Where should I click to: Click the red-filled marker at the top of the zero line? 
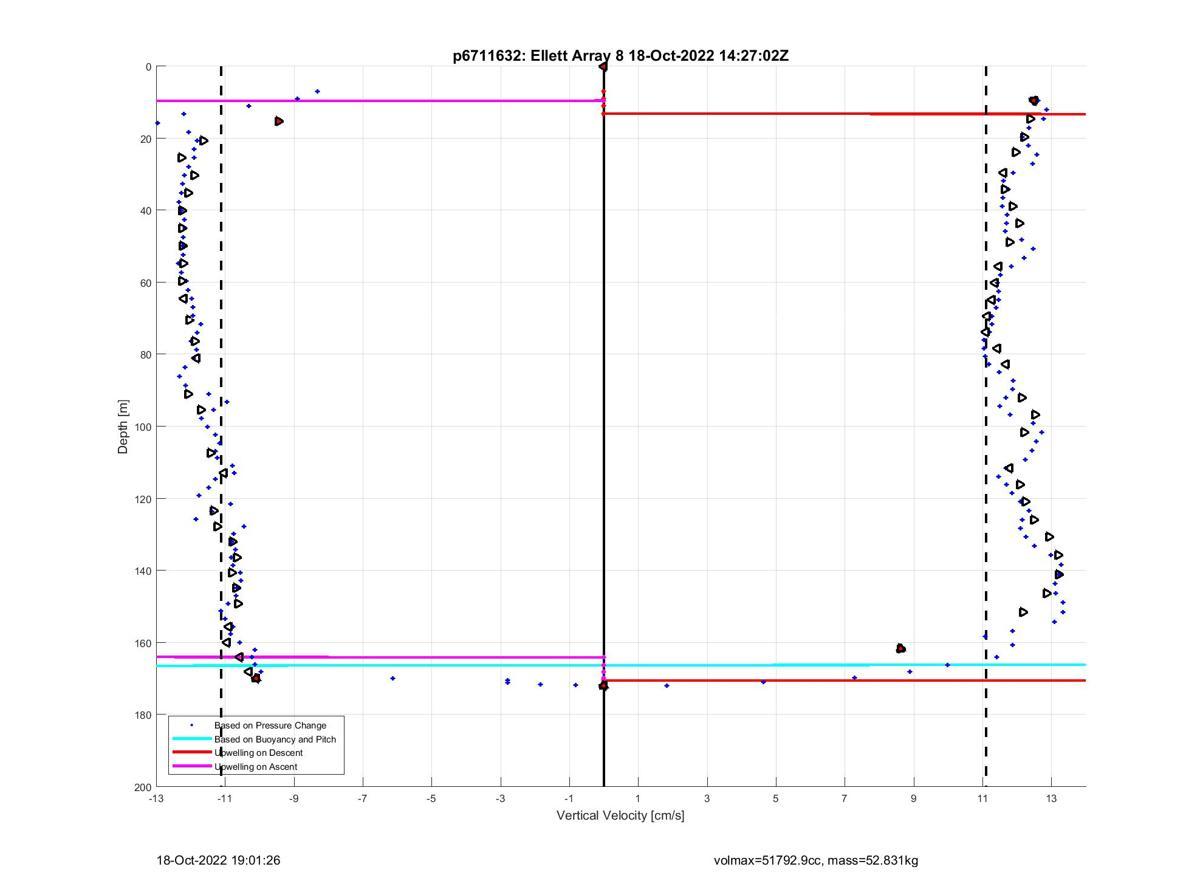pyautogui.click(x=603, y=67)
